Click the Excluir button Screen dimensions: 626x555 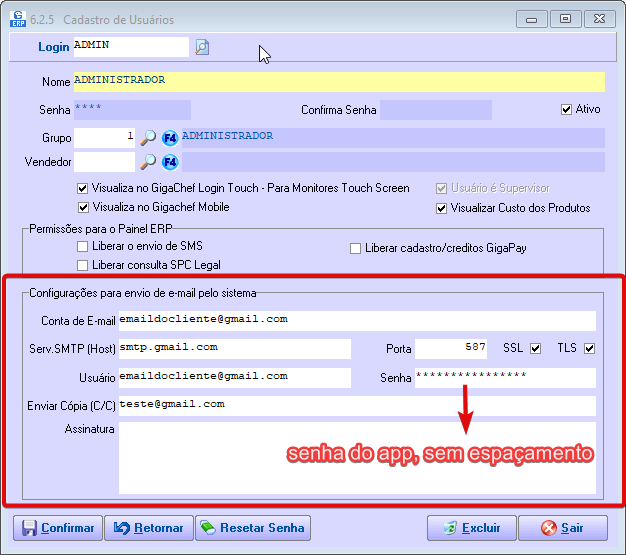coord(471,528)
